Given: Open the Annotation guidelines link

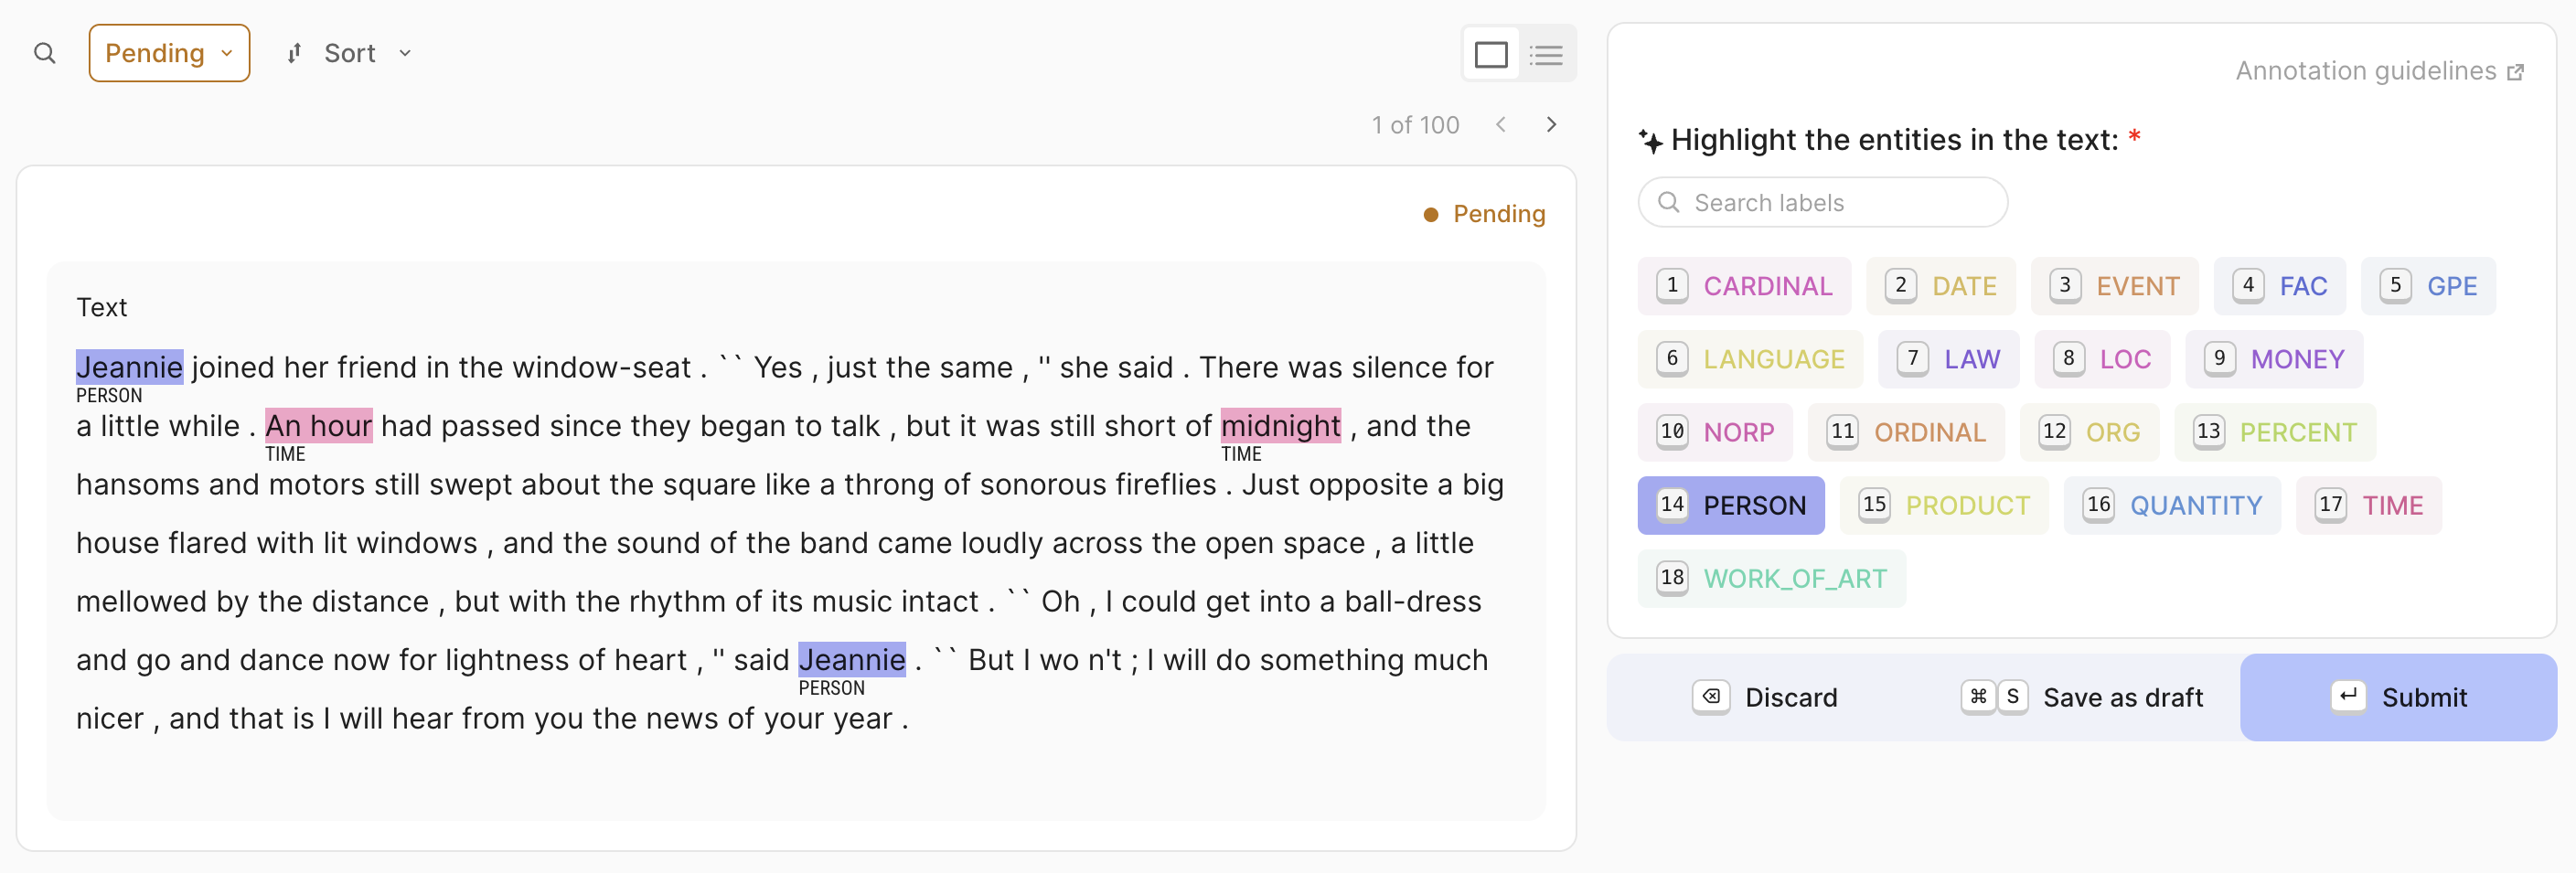Looking at the screenshot, I should tap(2379, 71).
